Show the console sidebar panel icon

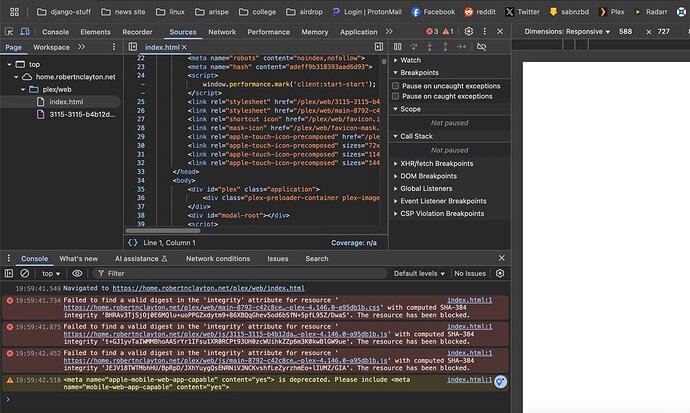tap(9, 273)
